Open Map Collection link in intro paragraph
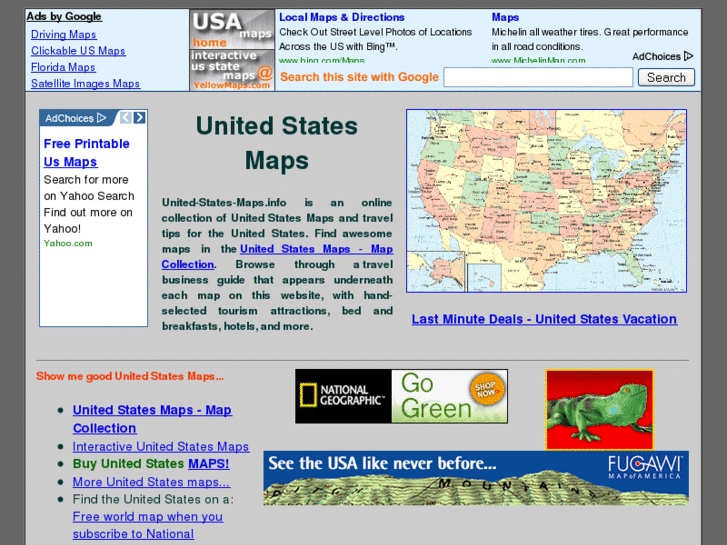Image resolution: width=727 pixels, height=545 pixels. pos(277,256)
